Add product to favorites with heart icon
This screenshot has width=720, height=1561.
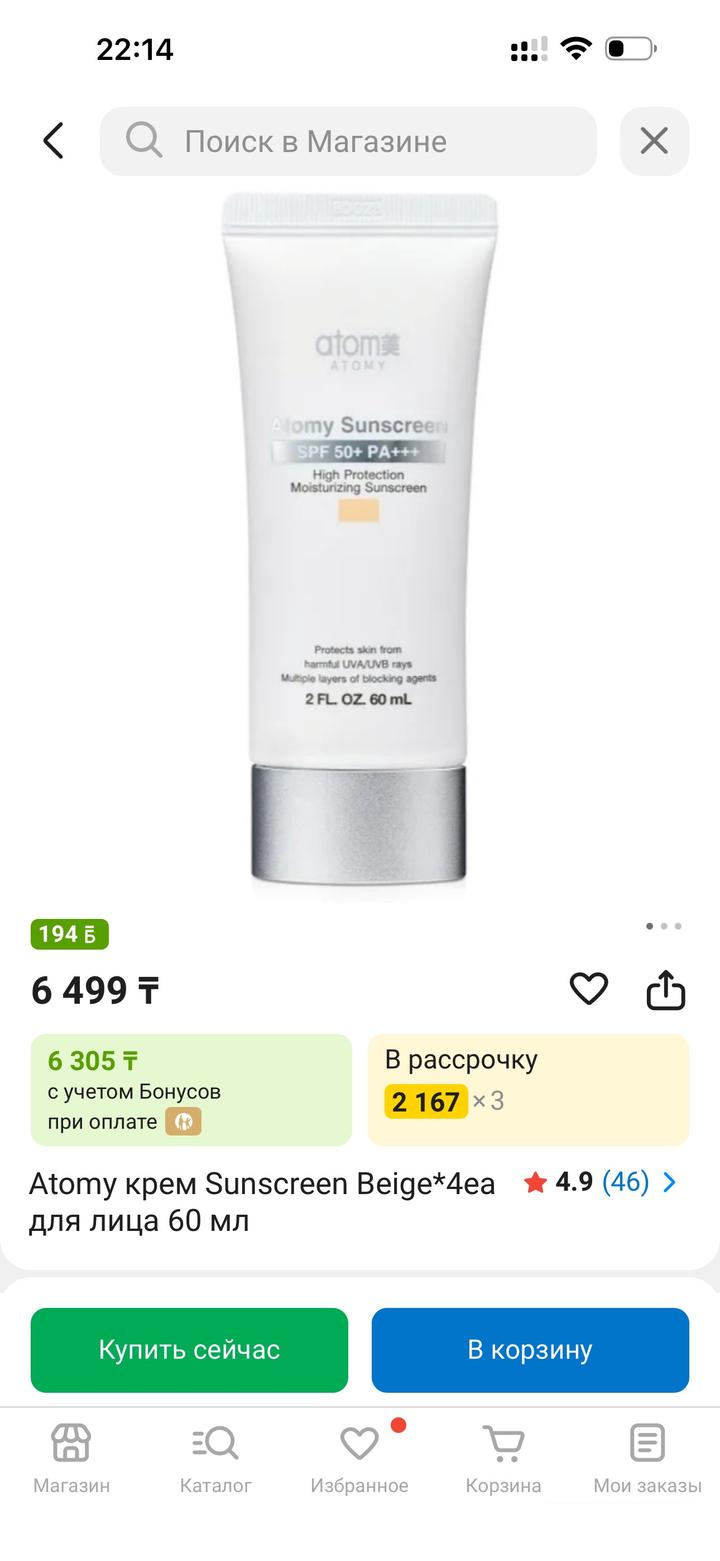pyautogui.click(x=589, y=989)
